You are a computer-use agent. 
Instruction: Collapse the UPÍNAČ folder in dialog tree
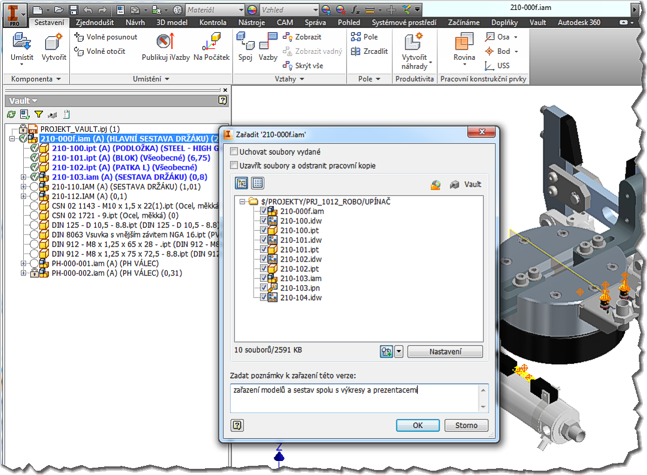pyautogui.click(x=242, y=201)
